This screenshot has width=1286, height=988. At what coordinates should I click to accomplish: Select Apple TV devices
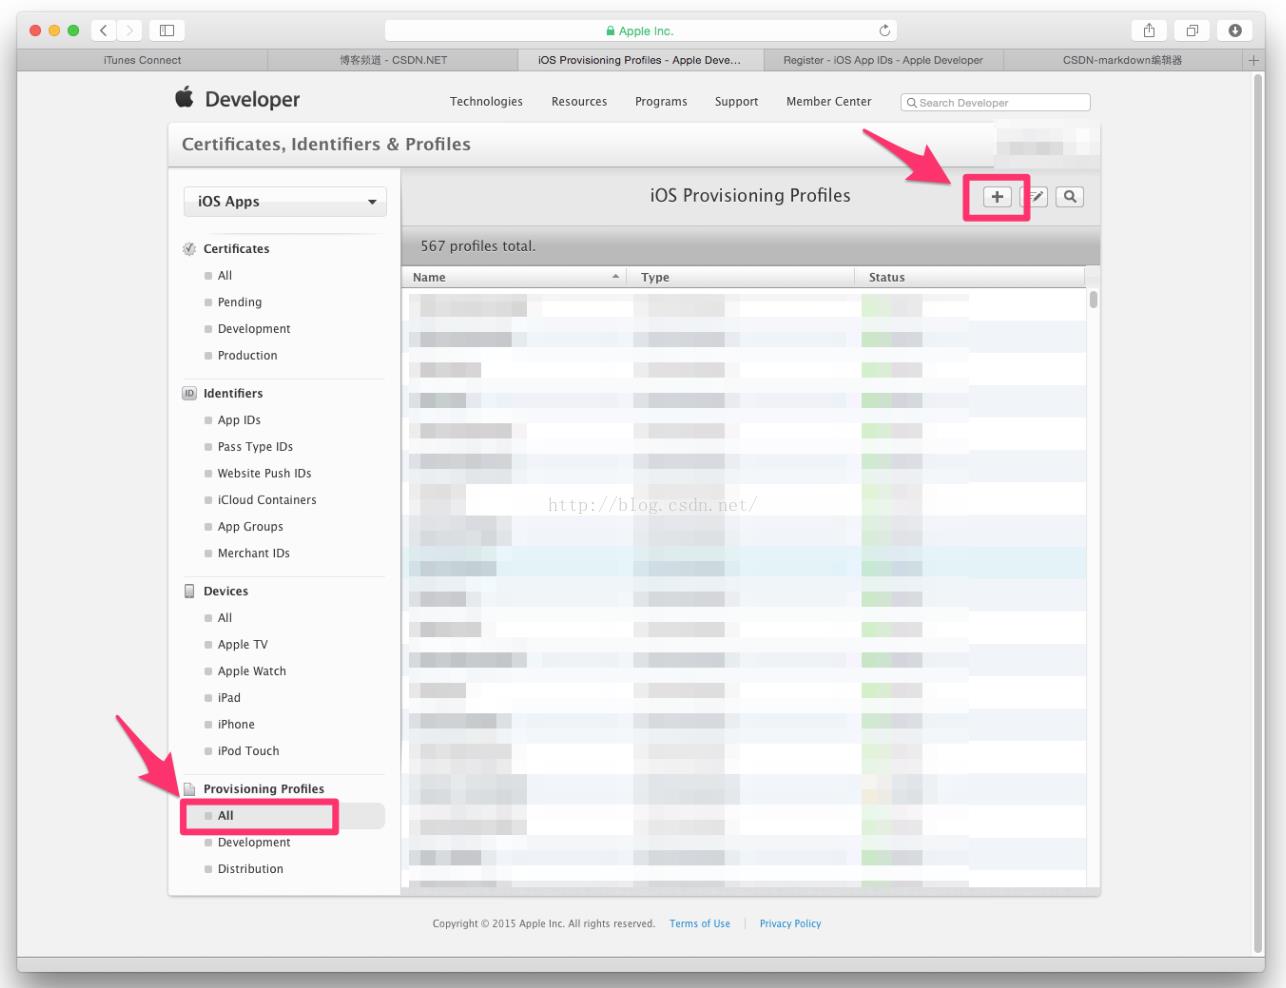[x=243, y=645]
